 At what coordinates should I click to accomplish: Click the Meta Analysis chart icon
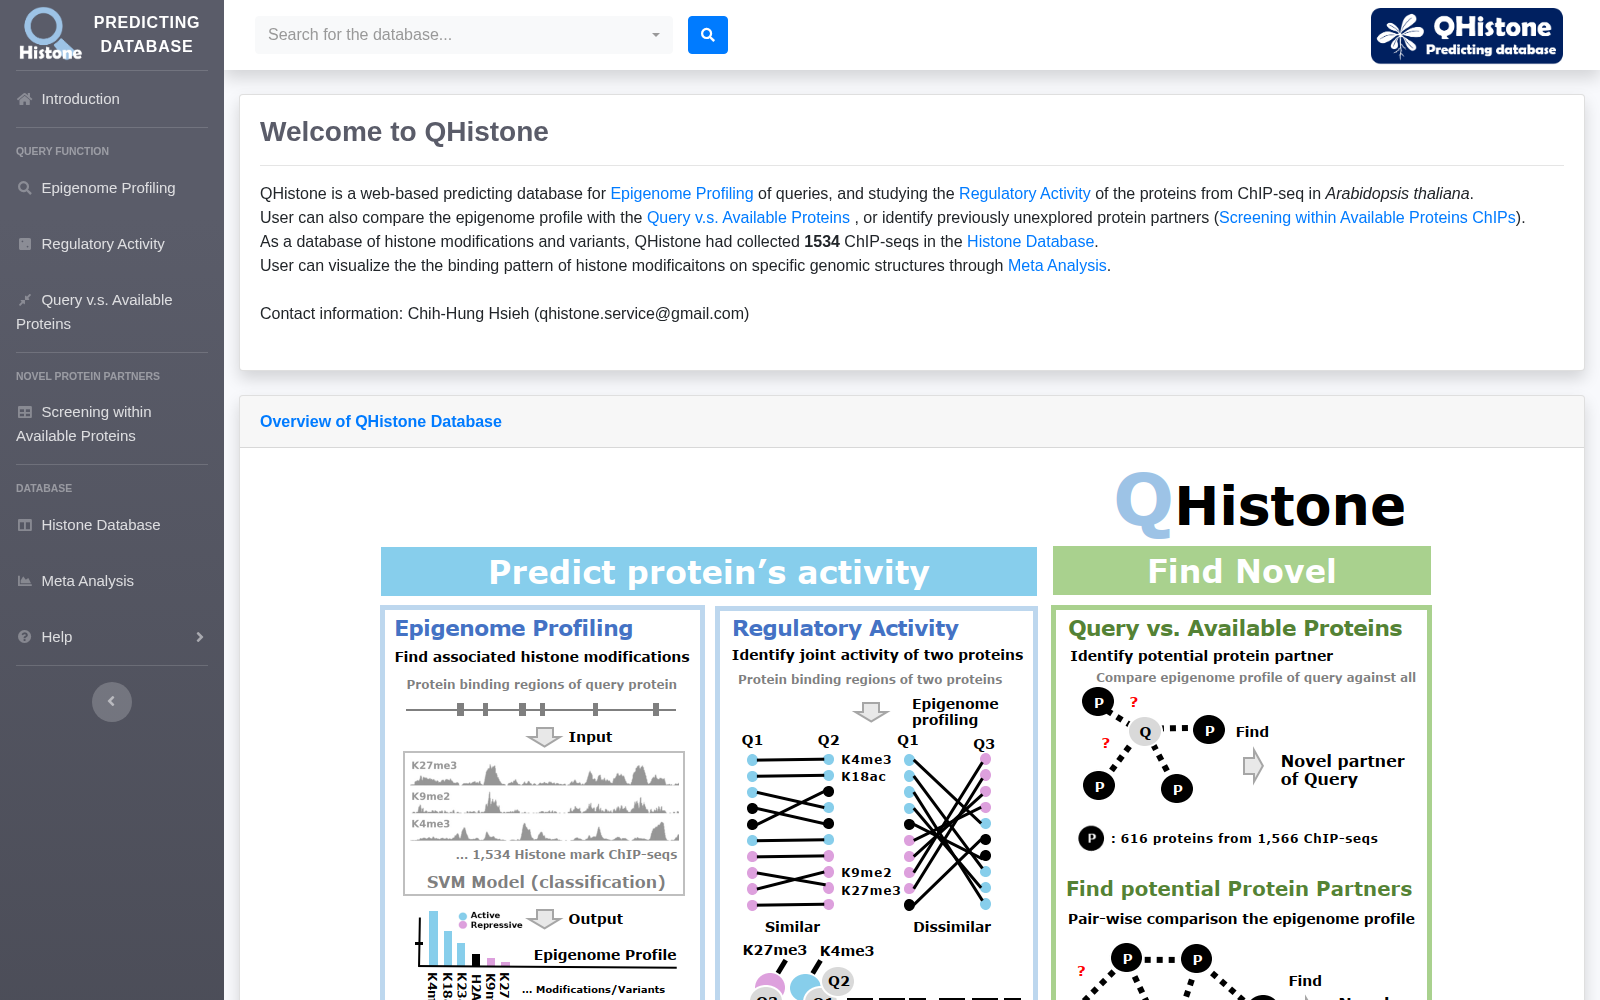tap(25, 581)
